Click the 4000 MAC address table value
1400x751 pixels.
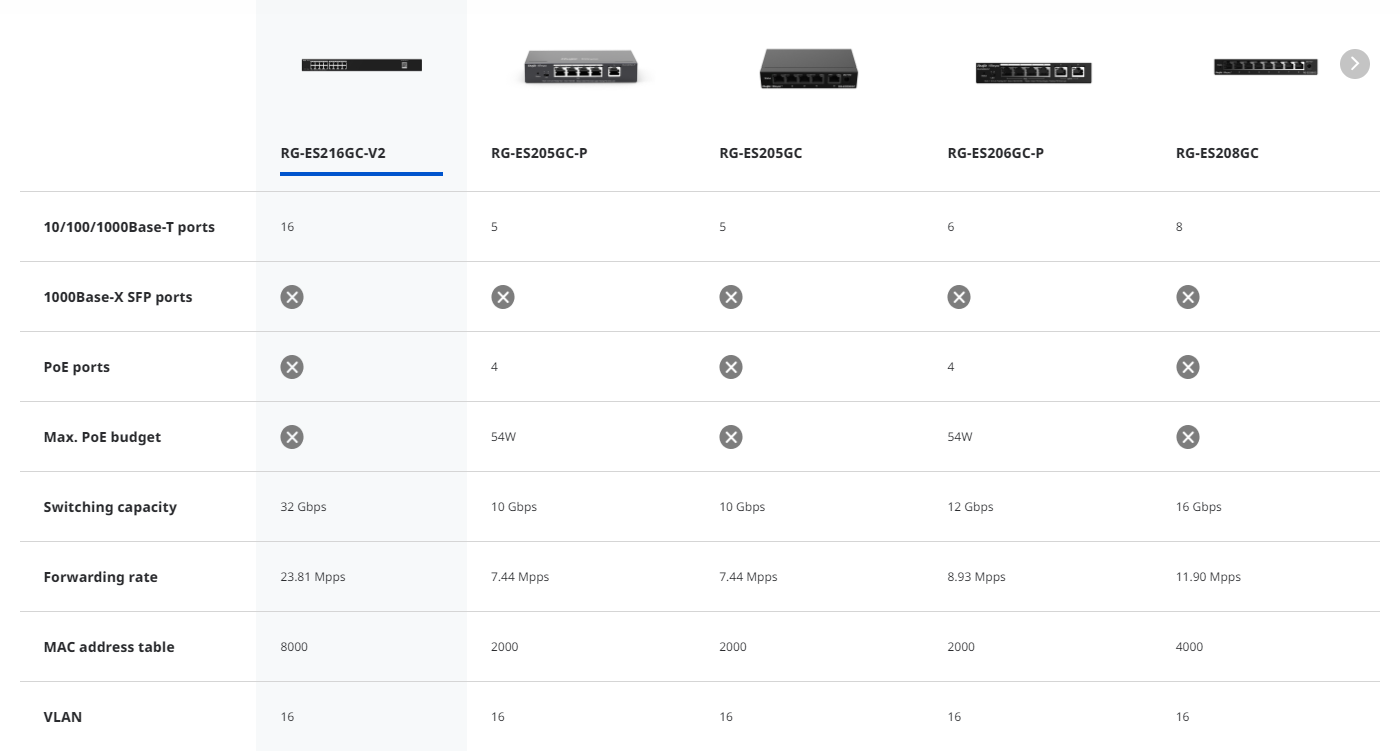tap(1190, 647)
